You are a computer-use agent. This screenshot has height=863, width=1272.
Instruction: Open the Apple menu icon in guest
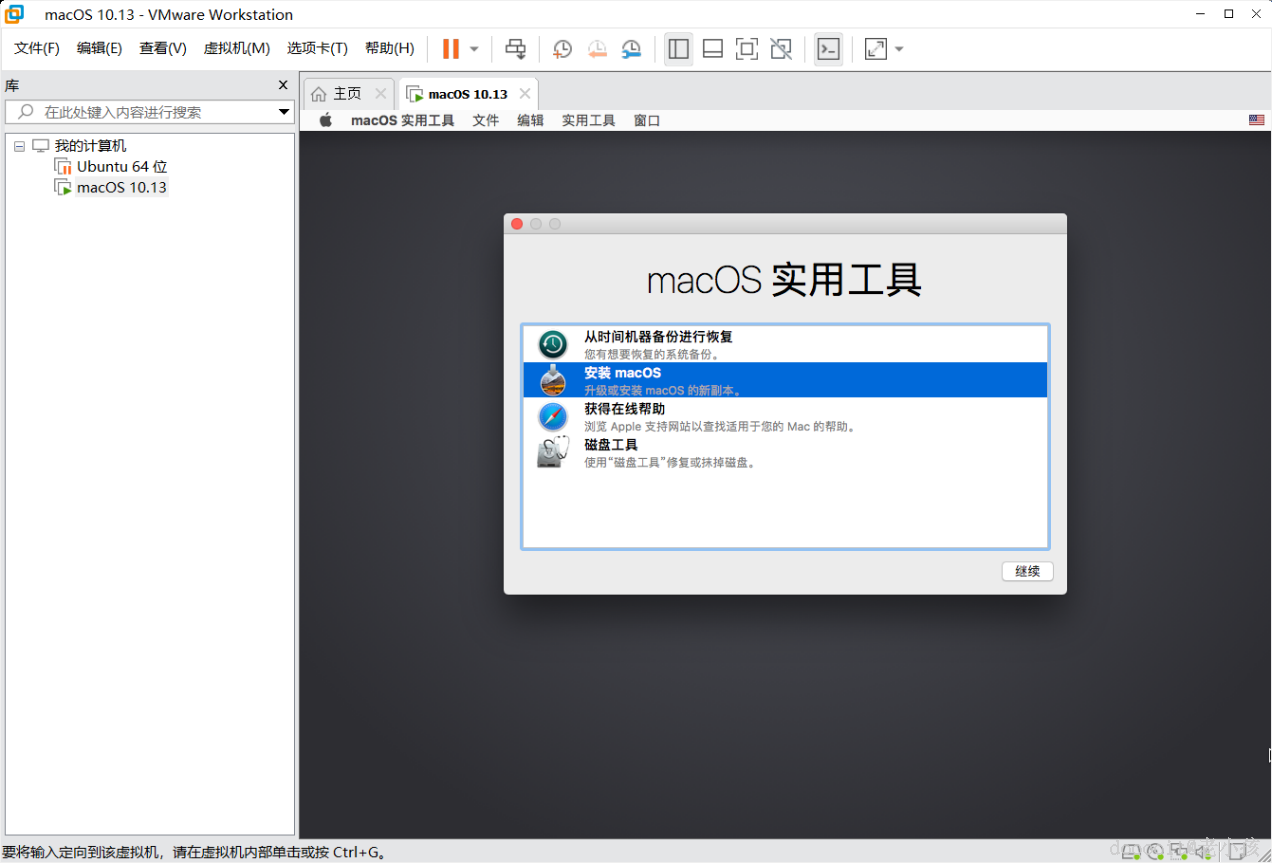coord(325,120)
